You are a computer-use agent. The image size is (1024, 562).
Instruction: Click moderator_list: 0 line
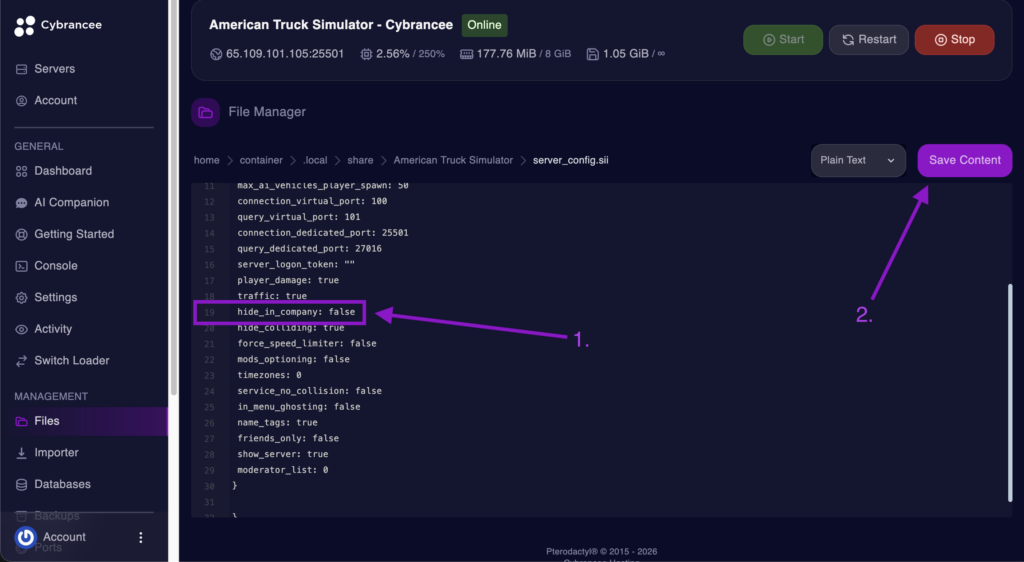point(283,471)
